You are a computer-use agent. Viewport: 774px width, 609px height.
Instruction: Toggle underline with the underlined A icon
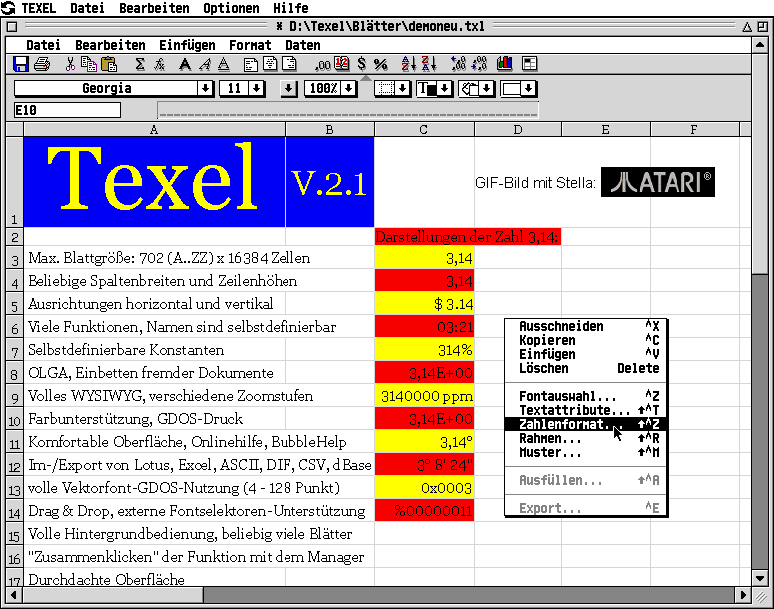(x=224, y=64)
